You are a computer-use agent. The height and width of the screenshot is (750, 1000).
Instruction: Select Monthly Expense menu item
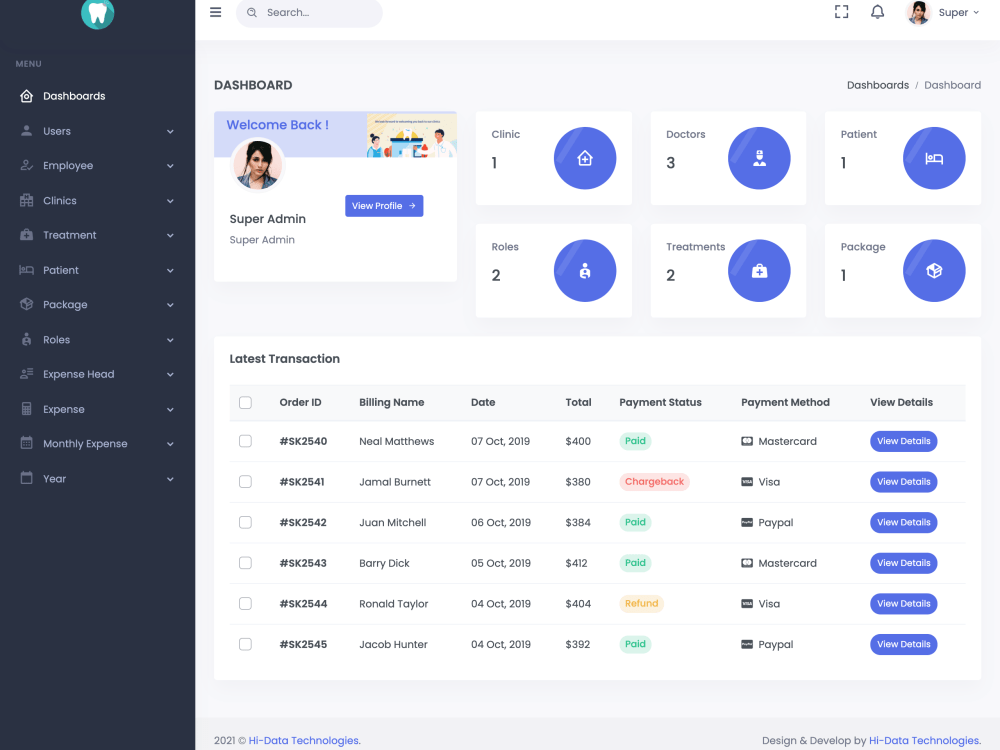tap(98, 443)
